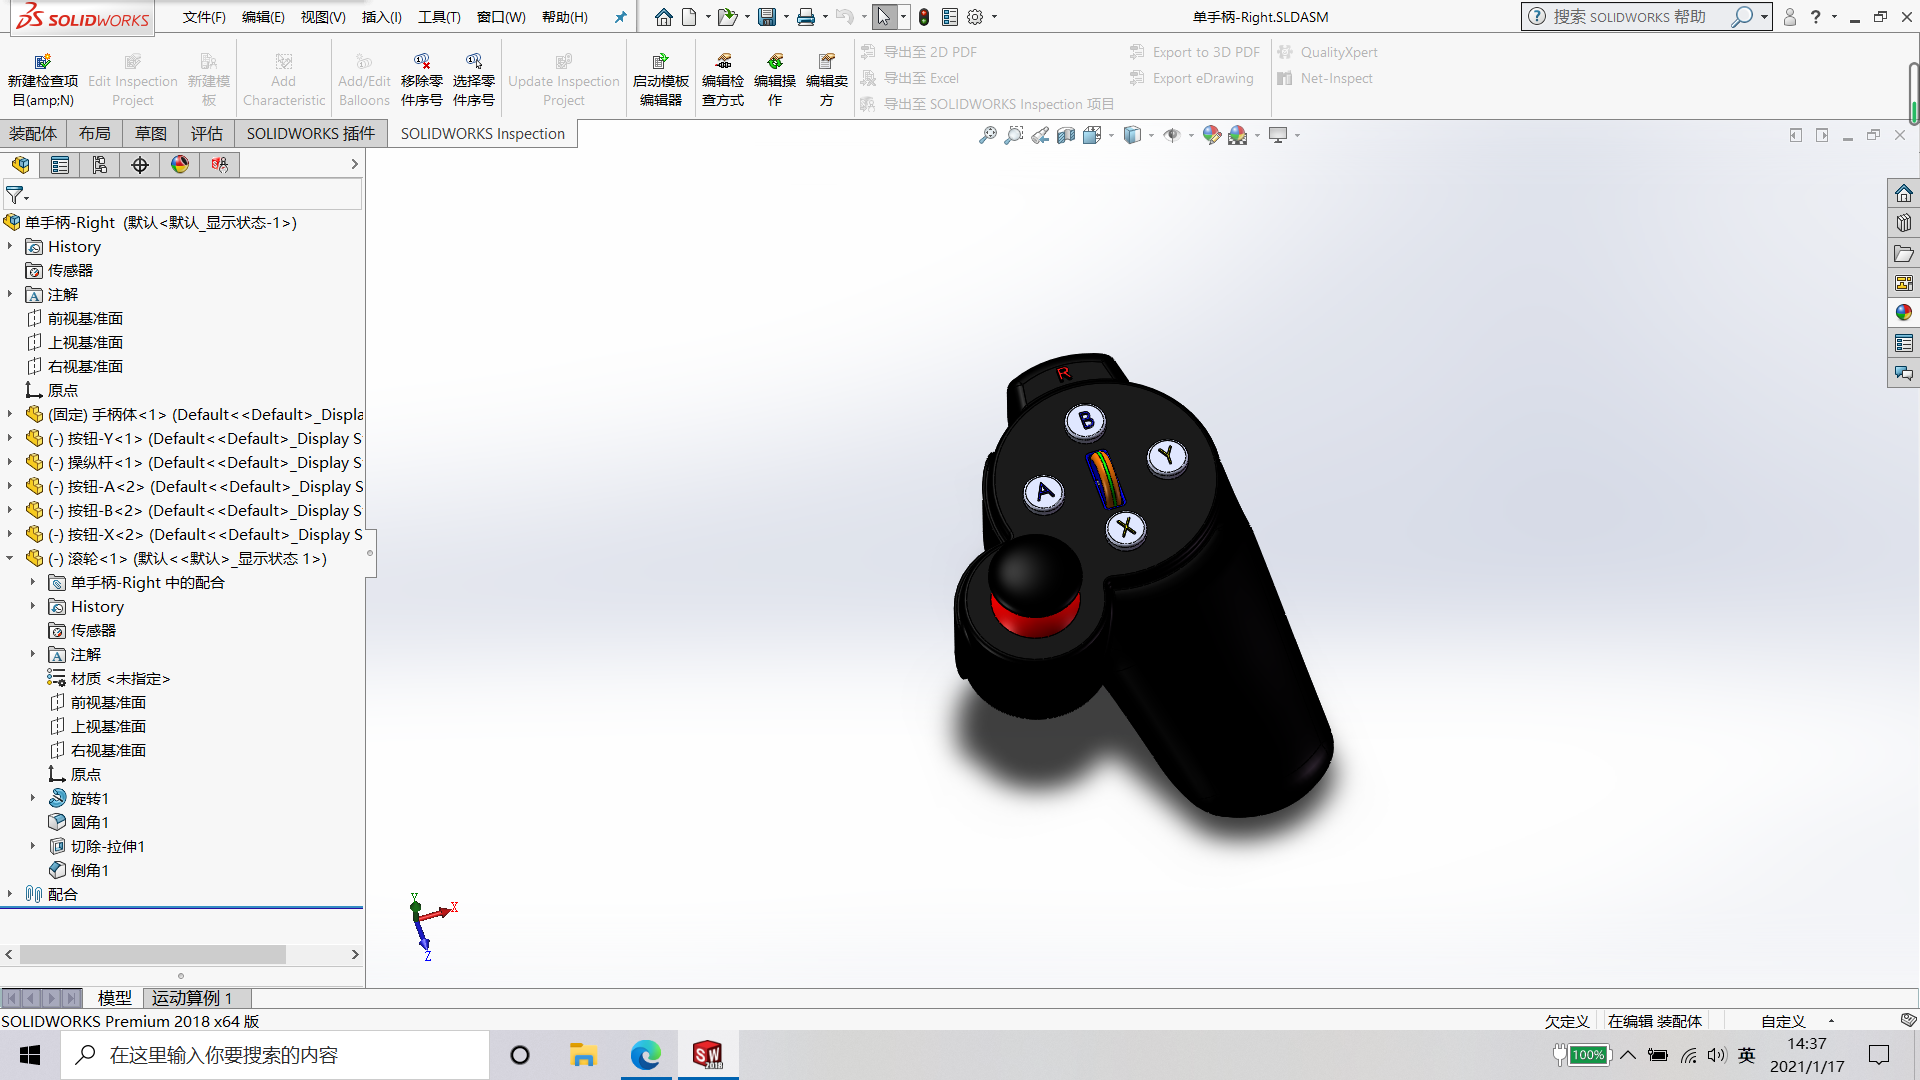The width and height of the screenshot is (1920, 1080).
Task: Click the feature tree horizontal scrollbar
Action: click(153, 955)
